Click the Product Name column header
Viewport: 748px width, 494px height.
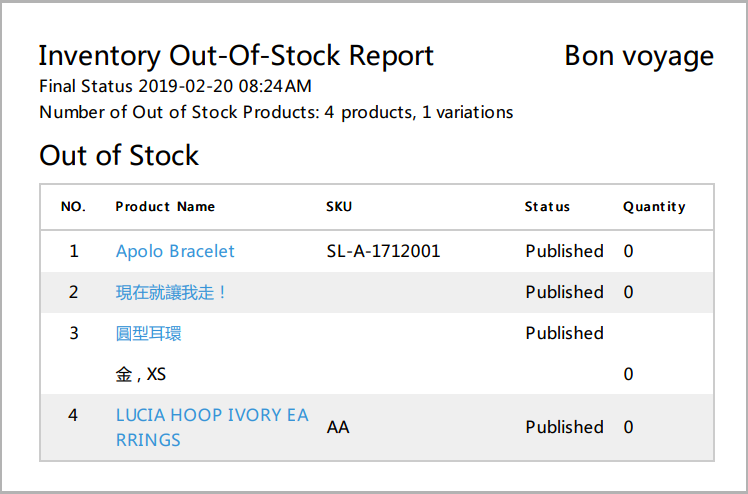165,206
